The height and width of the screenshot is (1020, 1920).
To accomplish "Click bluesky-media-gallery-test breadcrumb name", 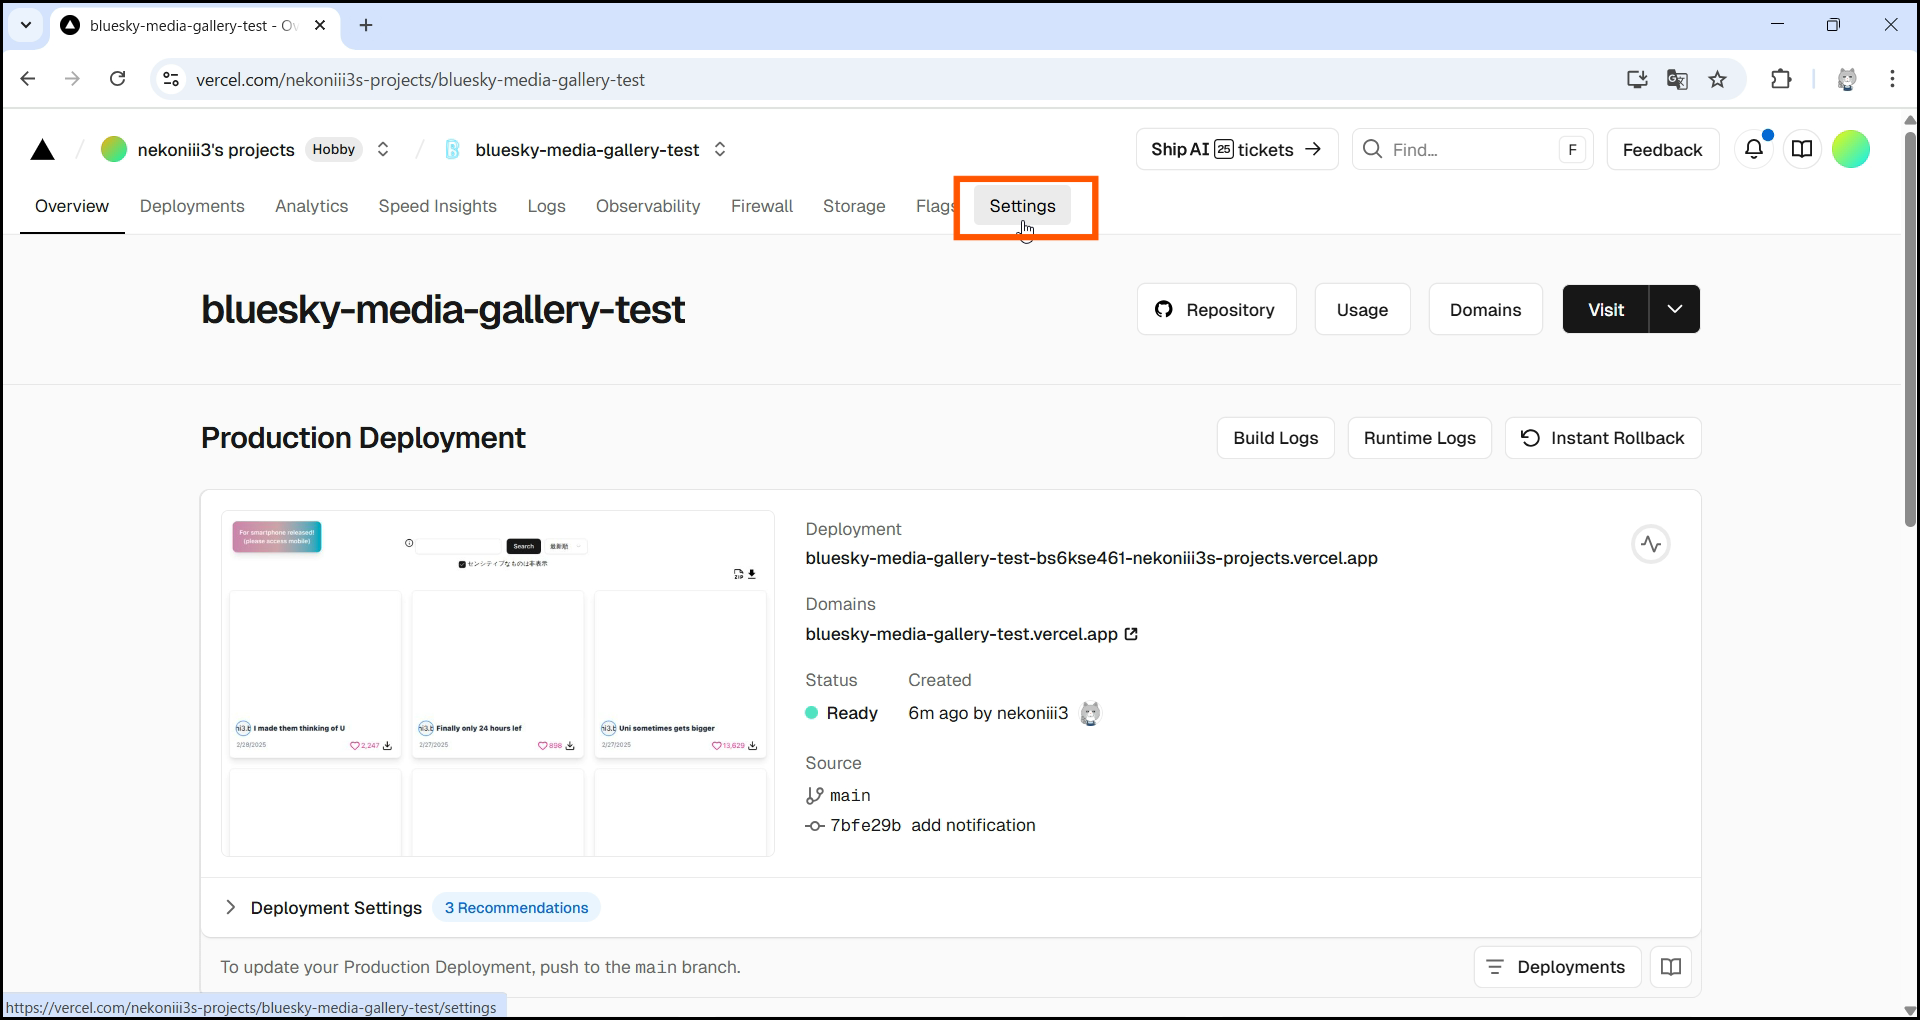I will [x=587, y=150].
